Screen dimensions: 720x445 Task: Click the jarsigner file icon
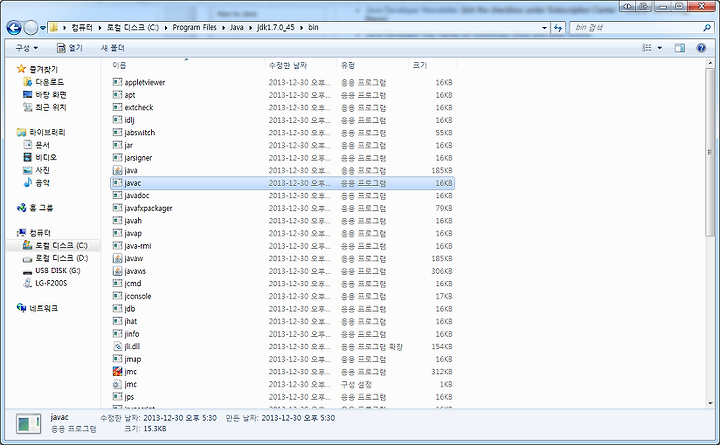point(118,158)
